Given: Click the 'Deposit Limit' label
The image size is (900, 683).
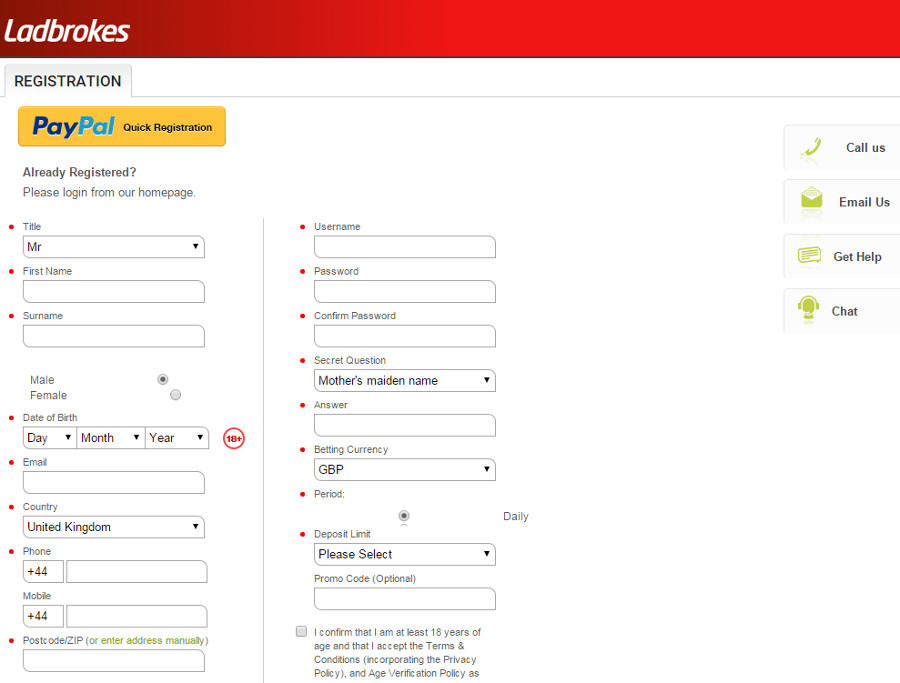Looking at the screenshot, I should [x=342, y=534].
